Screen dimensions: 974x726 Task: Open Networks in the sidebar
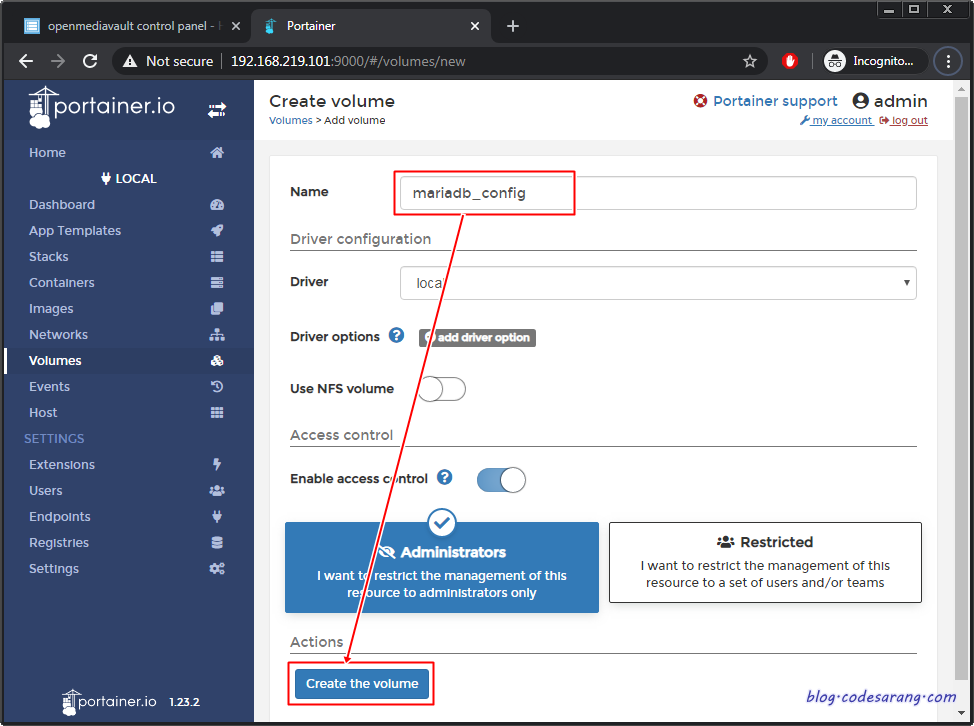click(58, 335)
